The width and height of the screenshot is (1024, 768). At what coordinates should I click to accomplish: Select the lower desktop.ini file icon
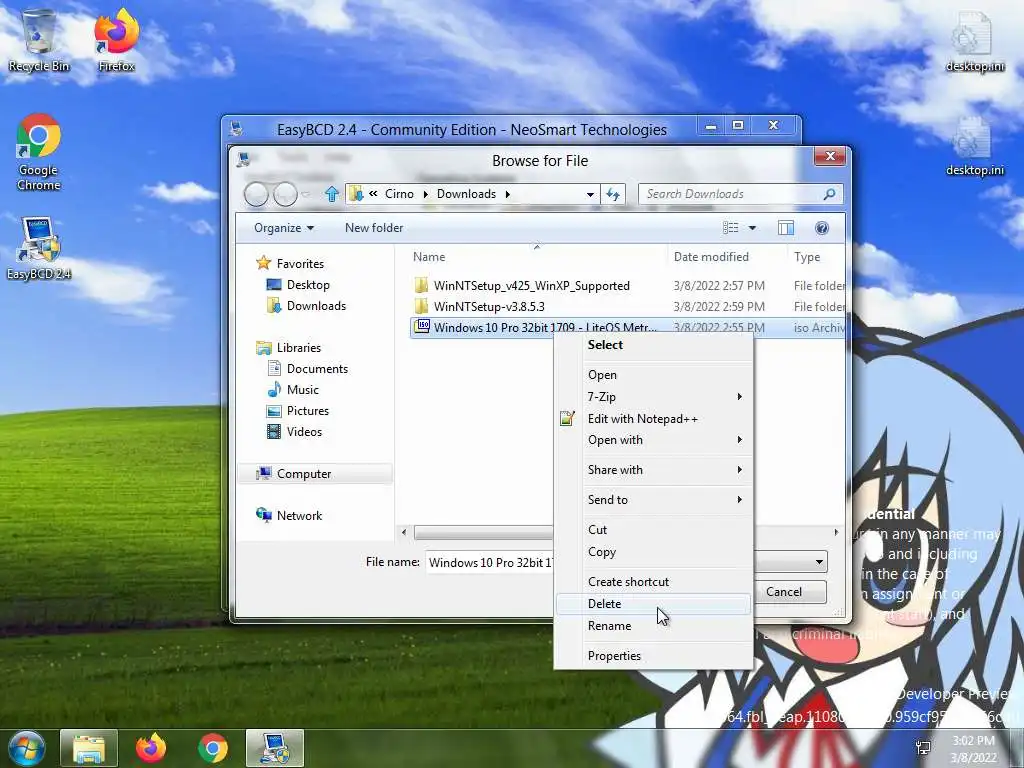974,146
